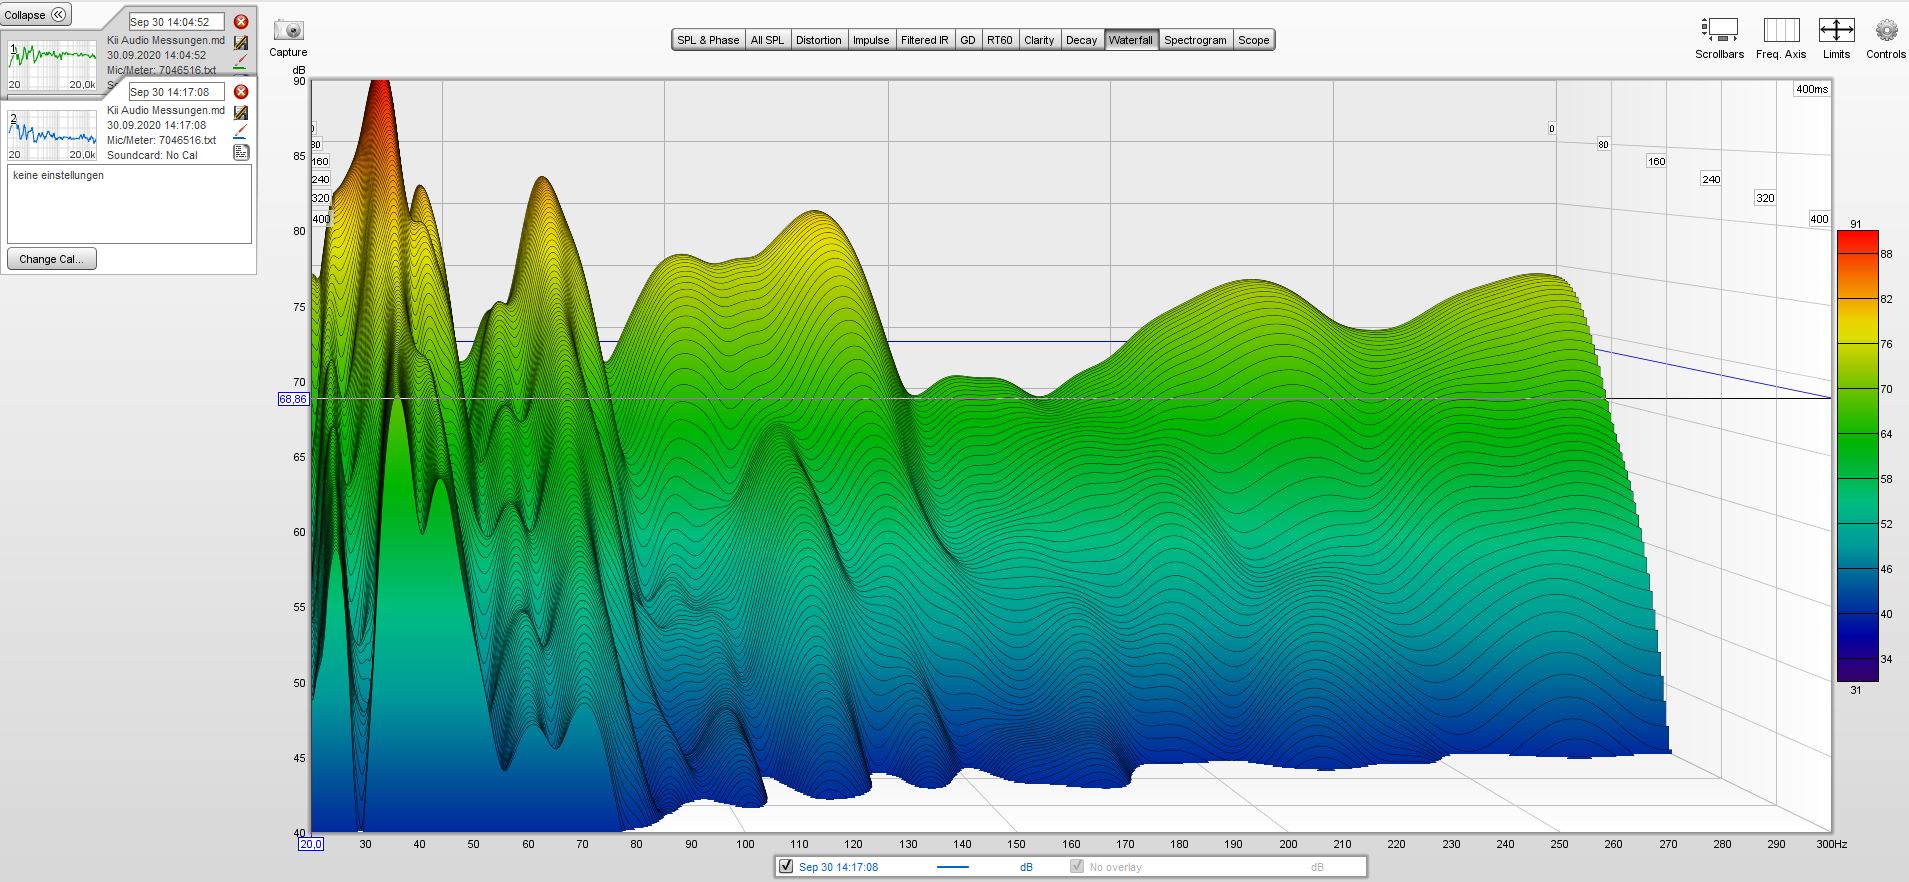Click the waterfall colour scale bar
Screen dimensions: 1909x882
point(1857,456)
